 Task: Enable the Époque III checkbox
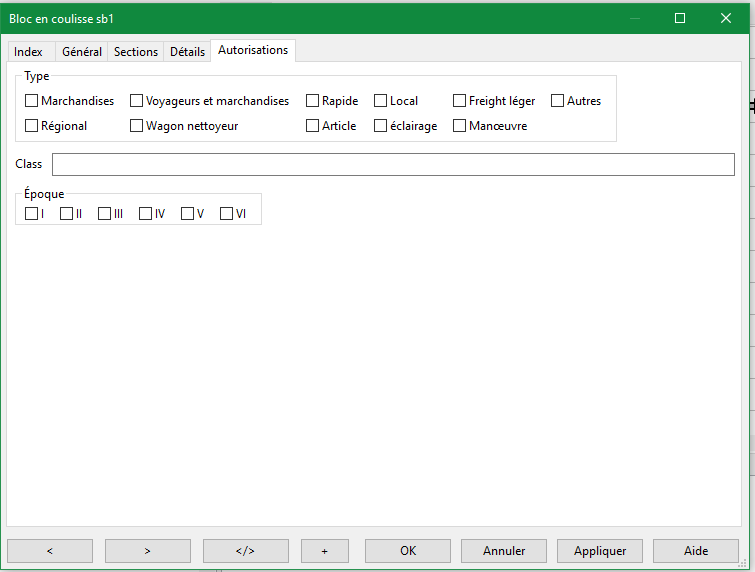click(x=105, y=213)
